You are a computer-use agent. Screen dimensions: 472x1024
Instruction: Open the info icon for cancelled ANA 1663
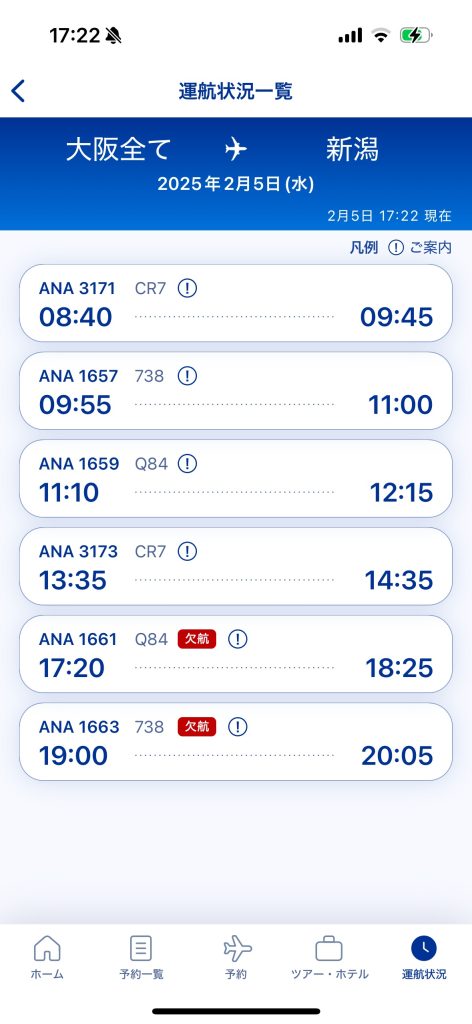pyautogui.click(x=238, y=726)
